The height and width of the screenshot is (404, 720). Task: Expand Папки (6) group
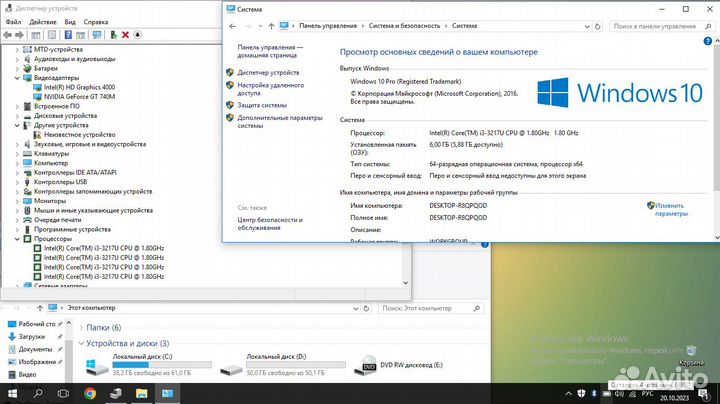(81, 328)
